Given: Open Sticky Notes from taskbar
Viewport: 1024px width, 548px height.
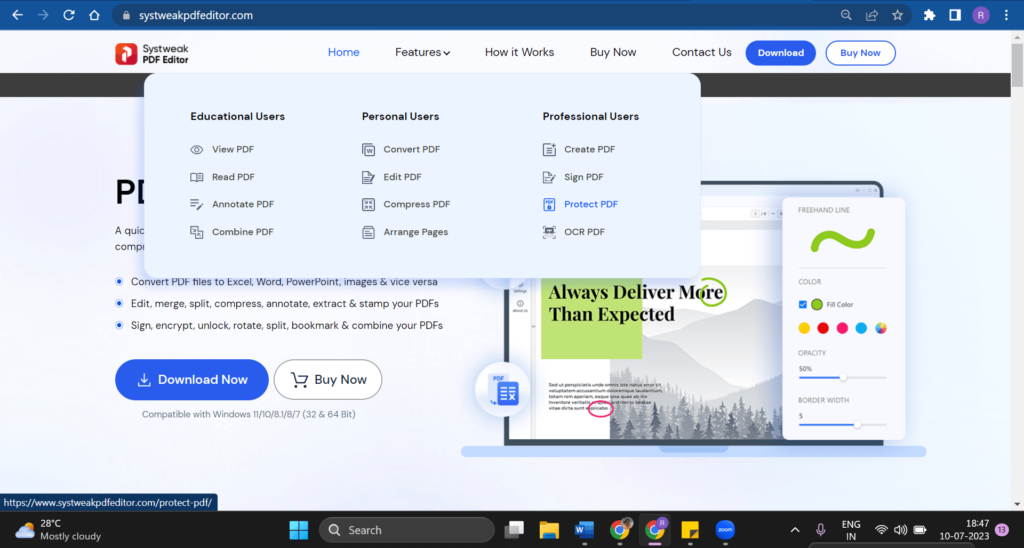Looking at the screenshot, I should [x=690, y=530].
